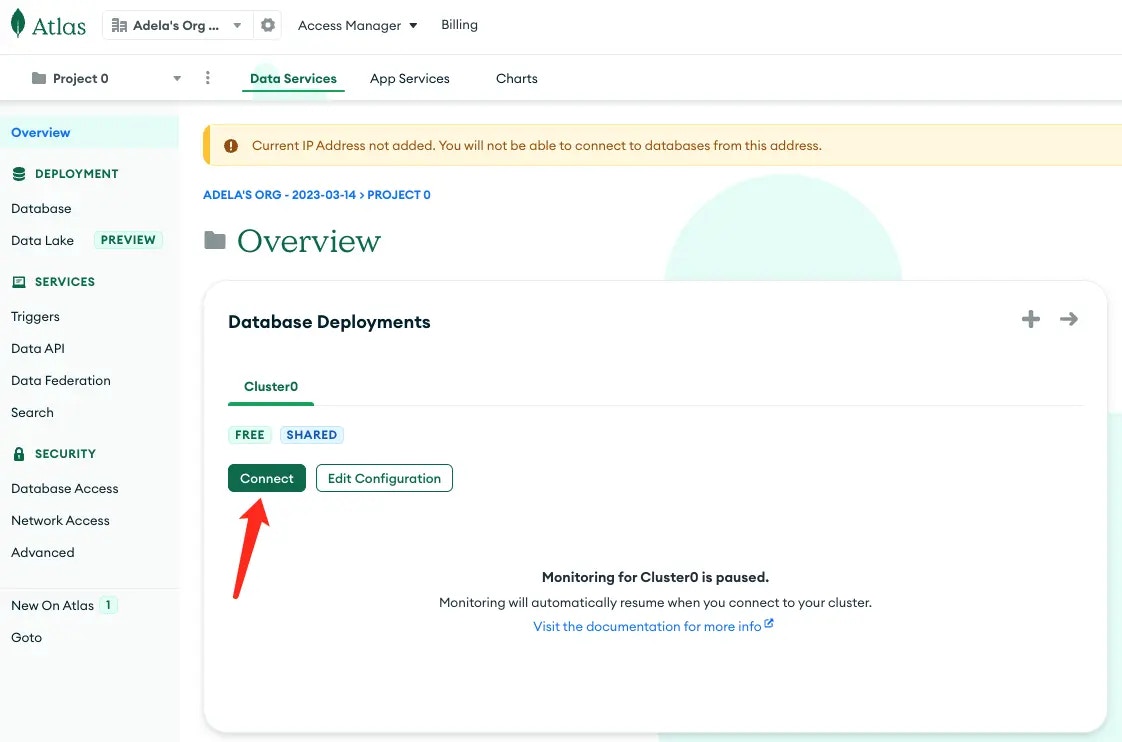This screenshot has height=742, width=1122.
Task: Switch to App Services tab
Action: point(409,79)
